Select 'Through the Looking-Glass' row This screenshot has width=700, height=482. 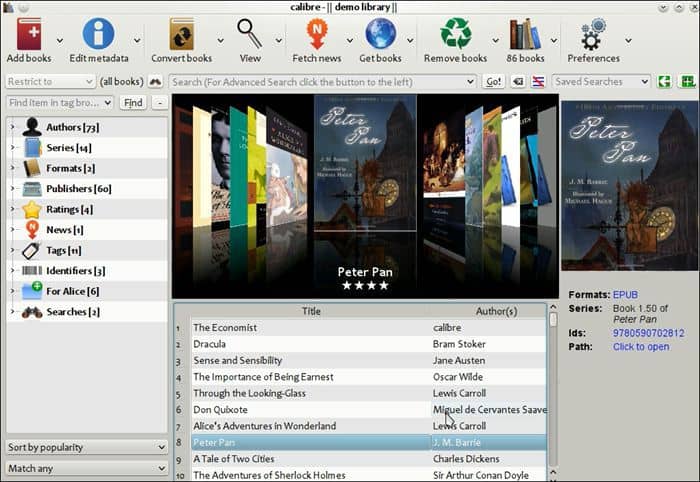click(x=369, y=393)
